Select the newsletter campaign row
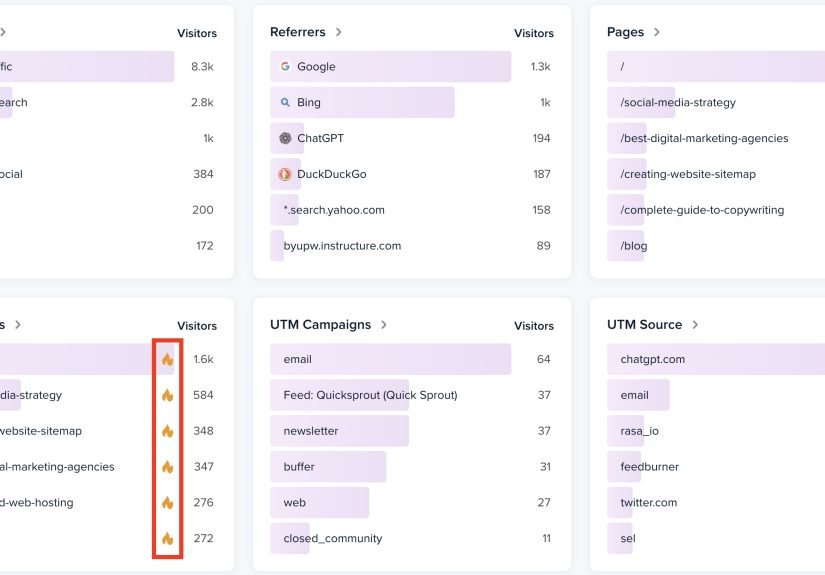This screenshot has width=825, height=575. tap(411, 431)
